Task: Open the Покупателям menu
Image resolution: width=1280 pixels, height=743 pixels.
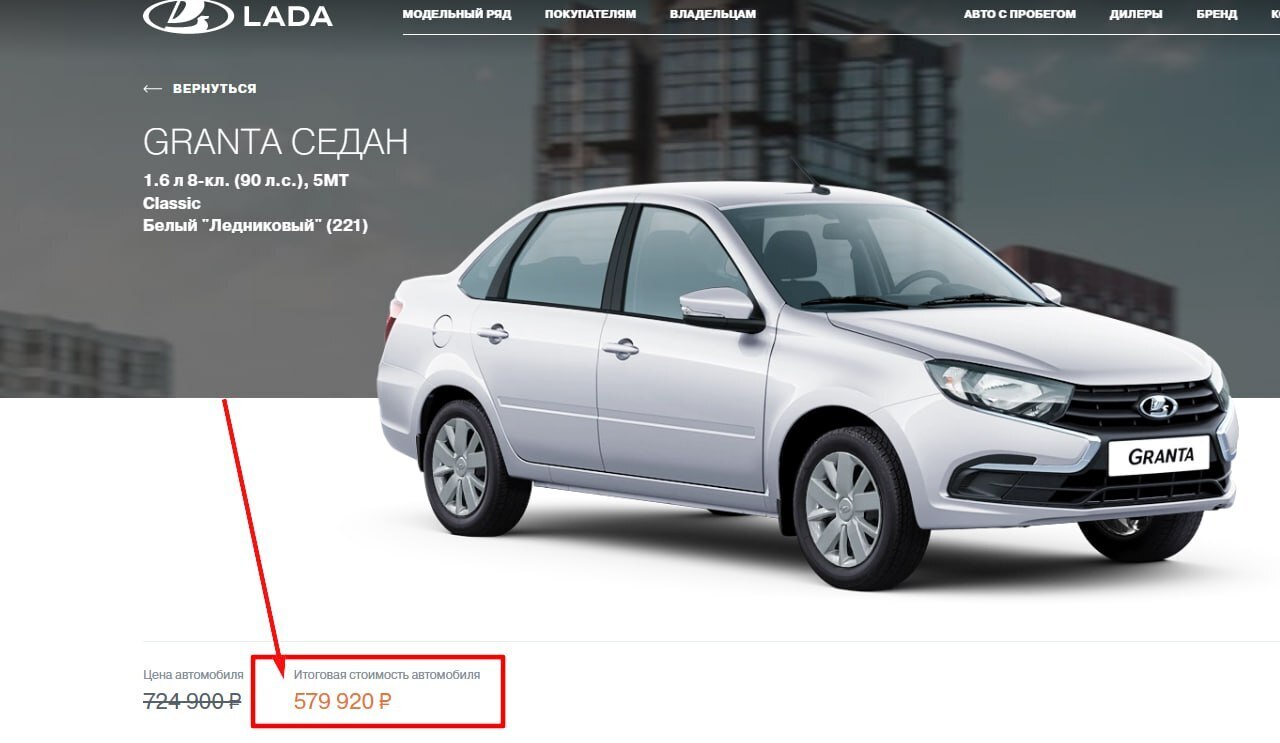Action: [x=591, y=15]
